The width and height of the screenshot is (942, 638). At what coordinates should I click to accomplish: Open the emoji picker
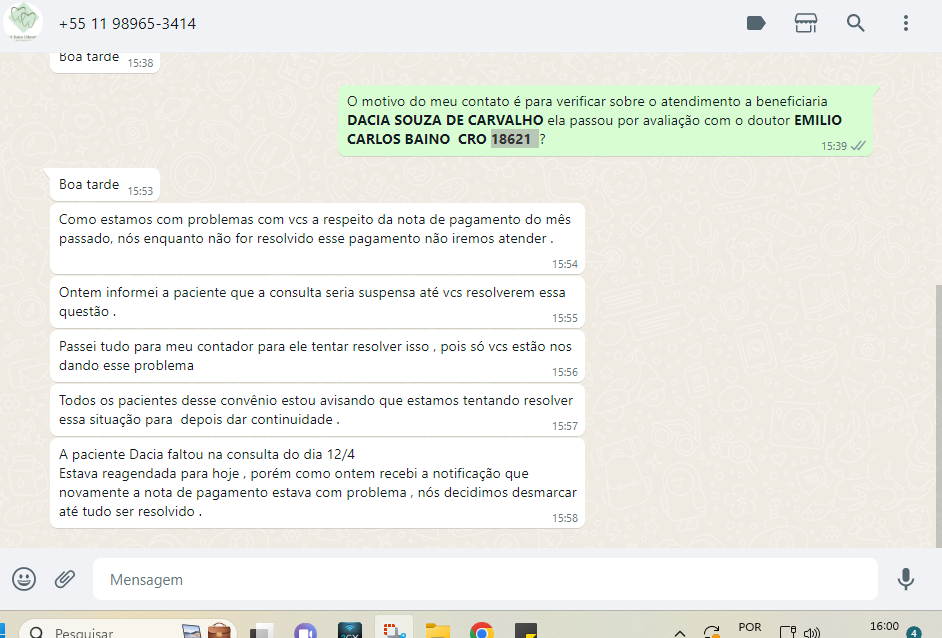tap(24, 579)
